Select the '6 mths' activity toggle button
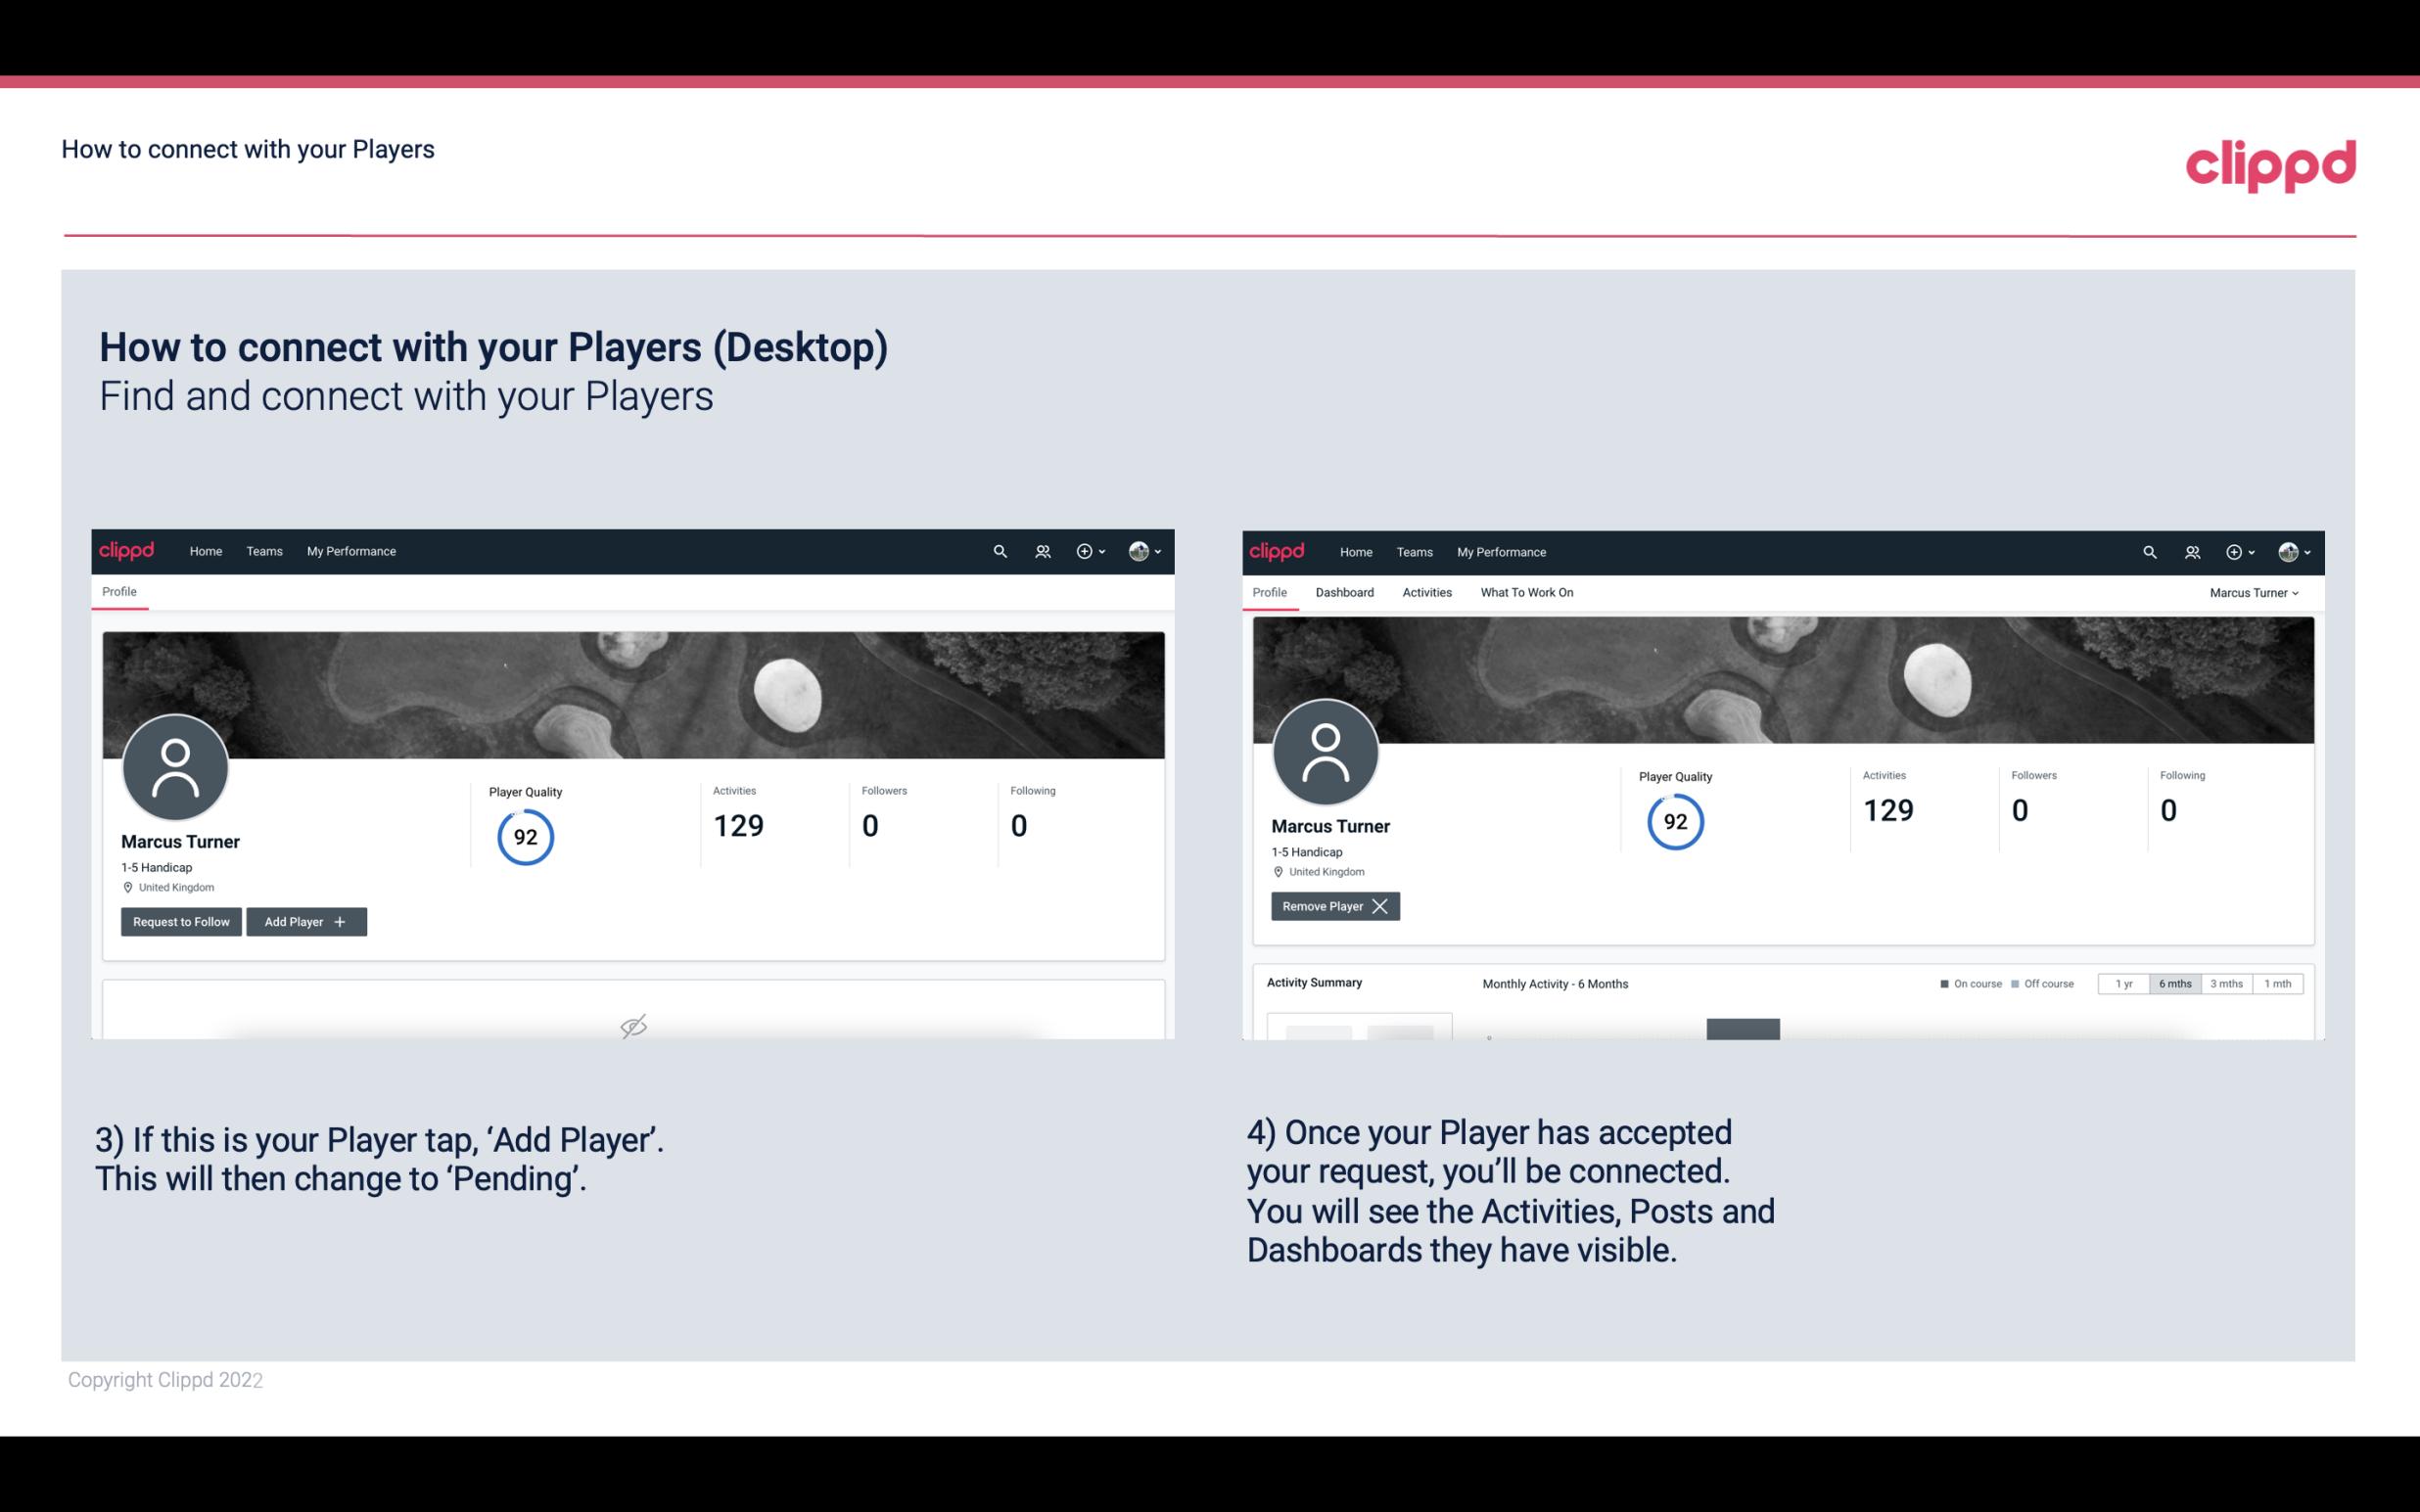2420x1512 pixels. 2172,983
